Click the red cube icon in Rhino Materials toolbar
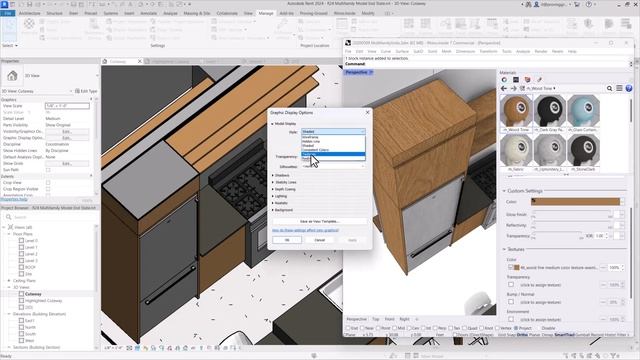 [527, 80]
